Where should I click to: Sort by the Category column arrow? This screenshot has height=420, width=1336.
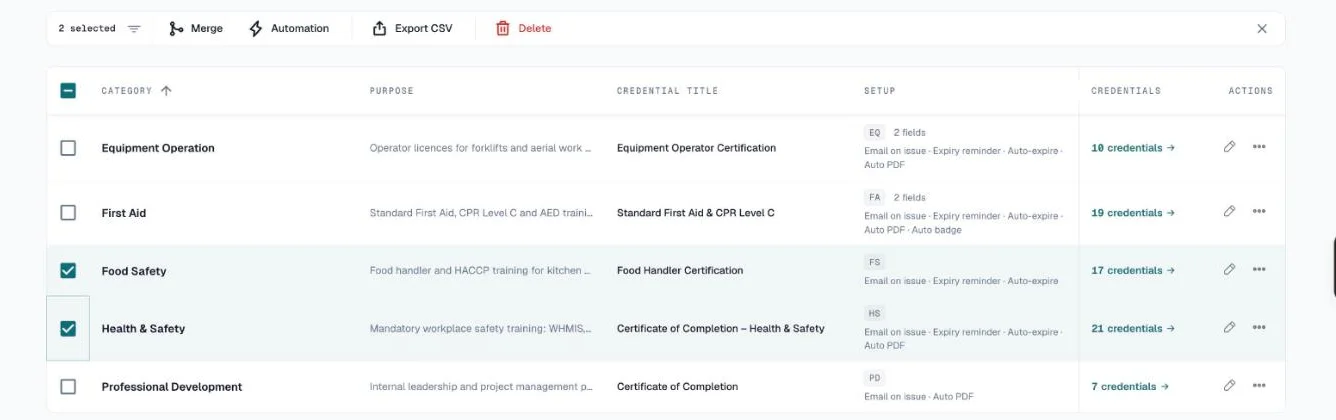[x=166, y=90]
